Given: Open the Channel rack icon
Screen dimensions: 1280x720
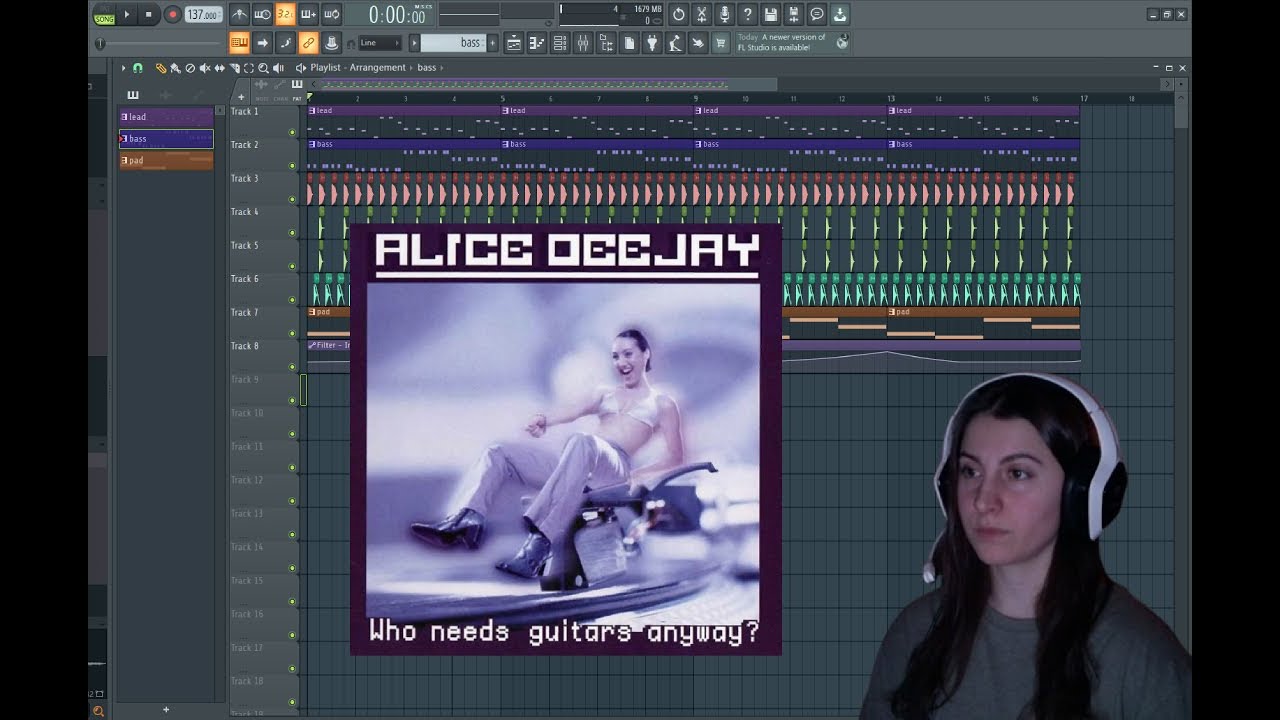Looking at the screenshot, I should click(x=560, y=43).
